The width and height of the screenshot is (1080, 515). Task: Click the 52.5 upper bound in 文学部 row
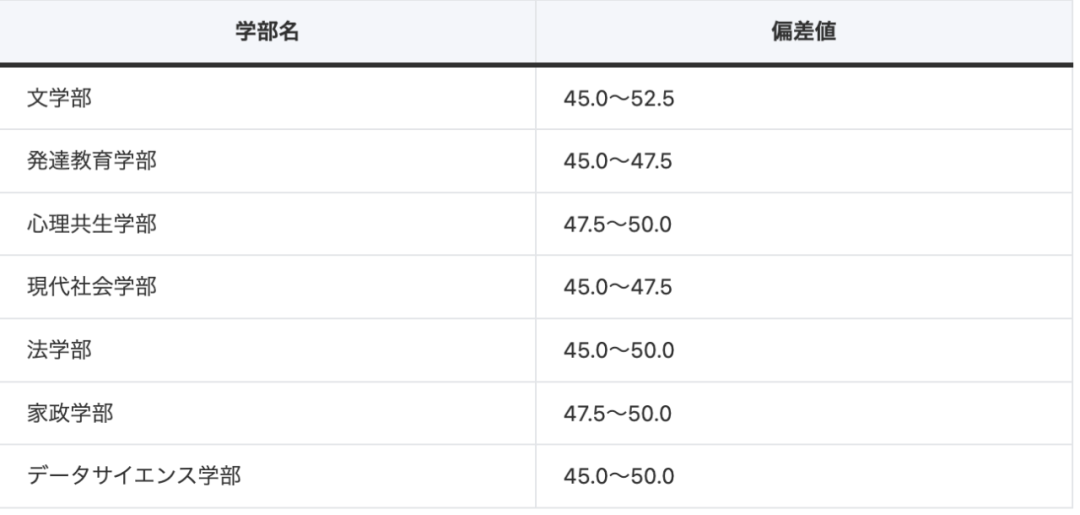pos(654,98)
